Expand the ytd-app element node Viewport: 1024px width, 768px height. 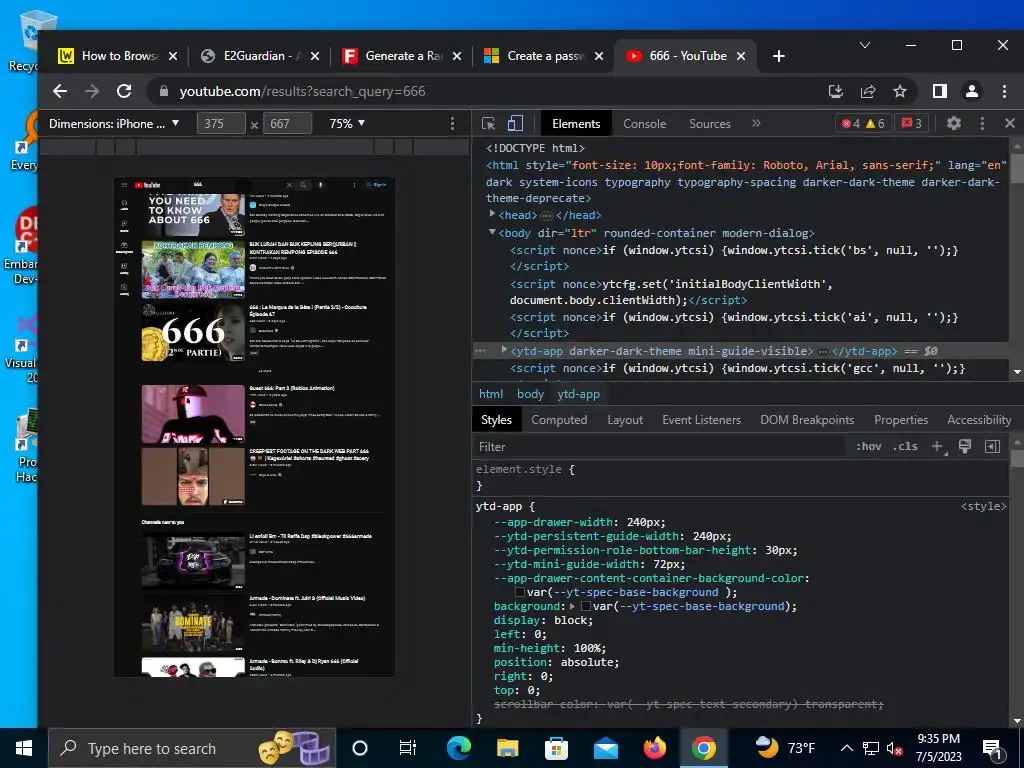pyautogui.click(x=504, y=350)
